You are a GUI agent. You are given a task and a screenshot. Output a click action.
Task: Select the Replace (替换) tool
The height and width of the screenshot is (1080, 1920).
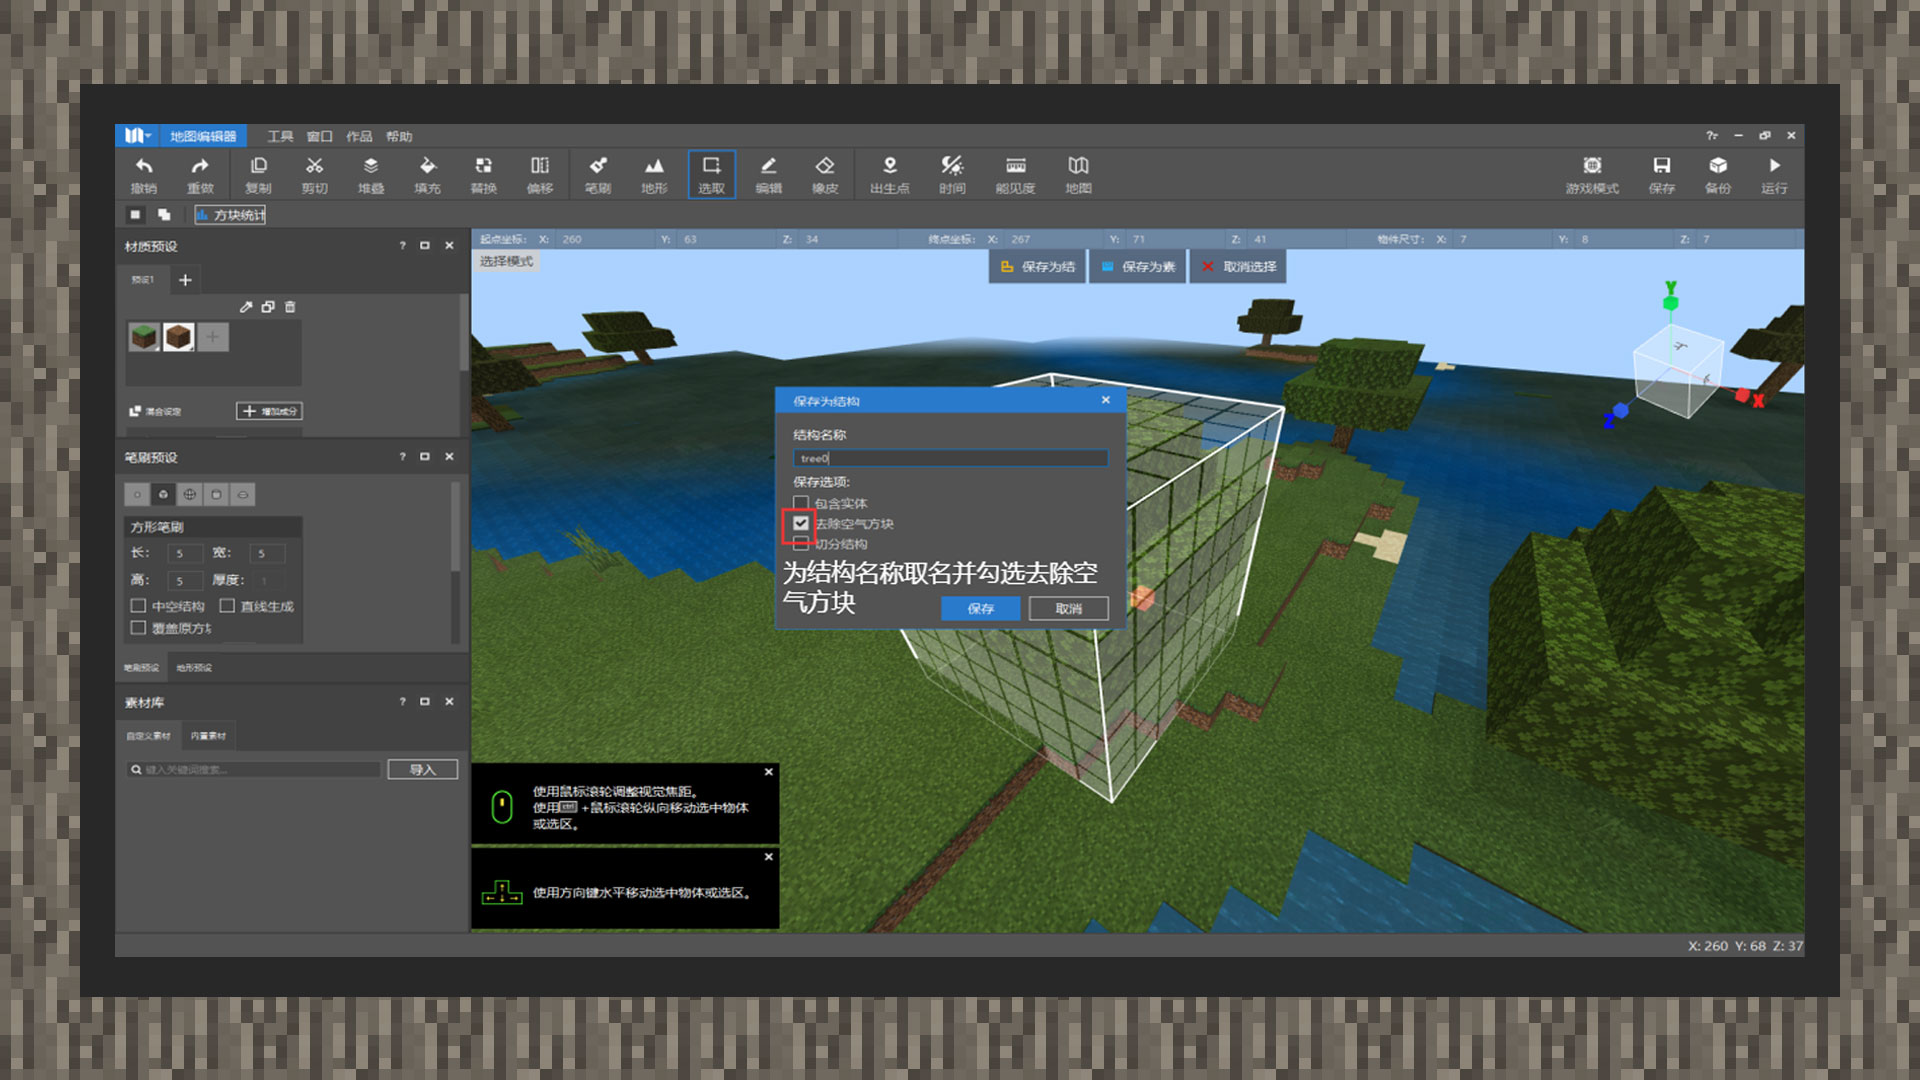(484, 174)
